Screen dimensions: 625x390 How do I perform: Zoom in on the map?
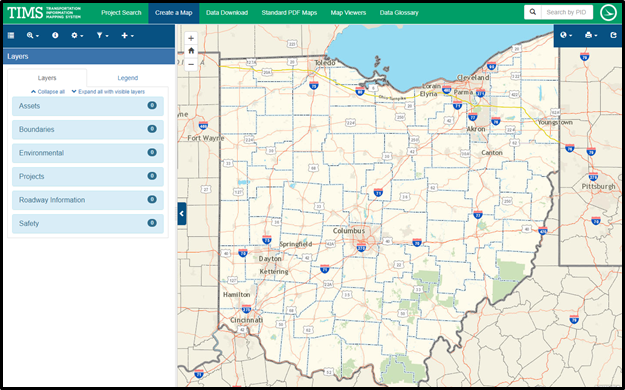[x=191, y=38]
